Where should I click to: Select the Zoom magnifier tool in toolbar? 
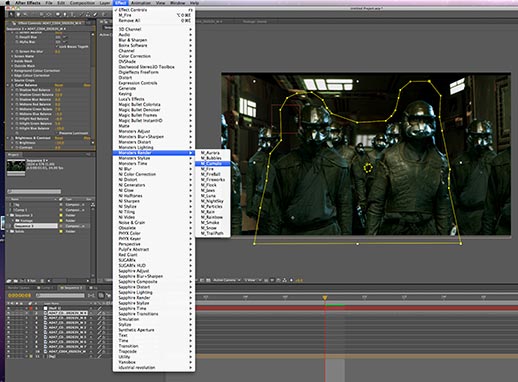tap(25, 14)
